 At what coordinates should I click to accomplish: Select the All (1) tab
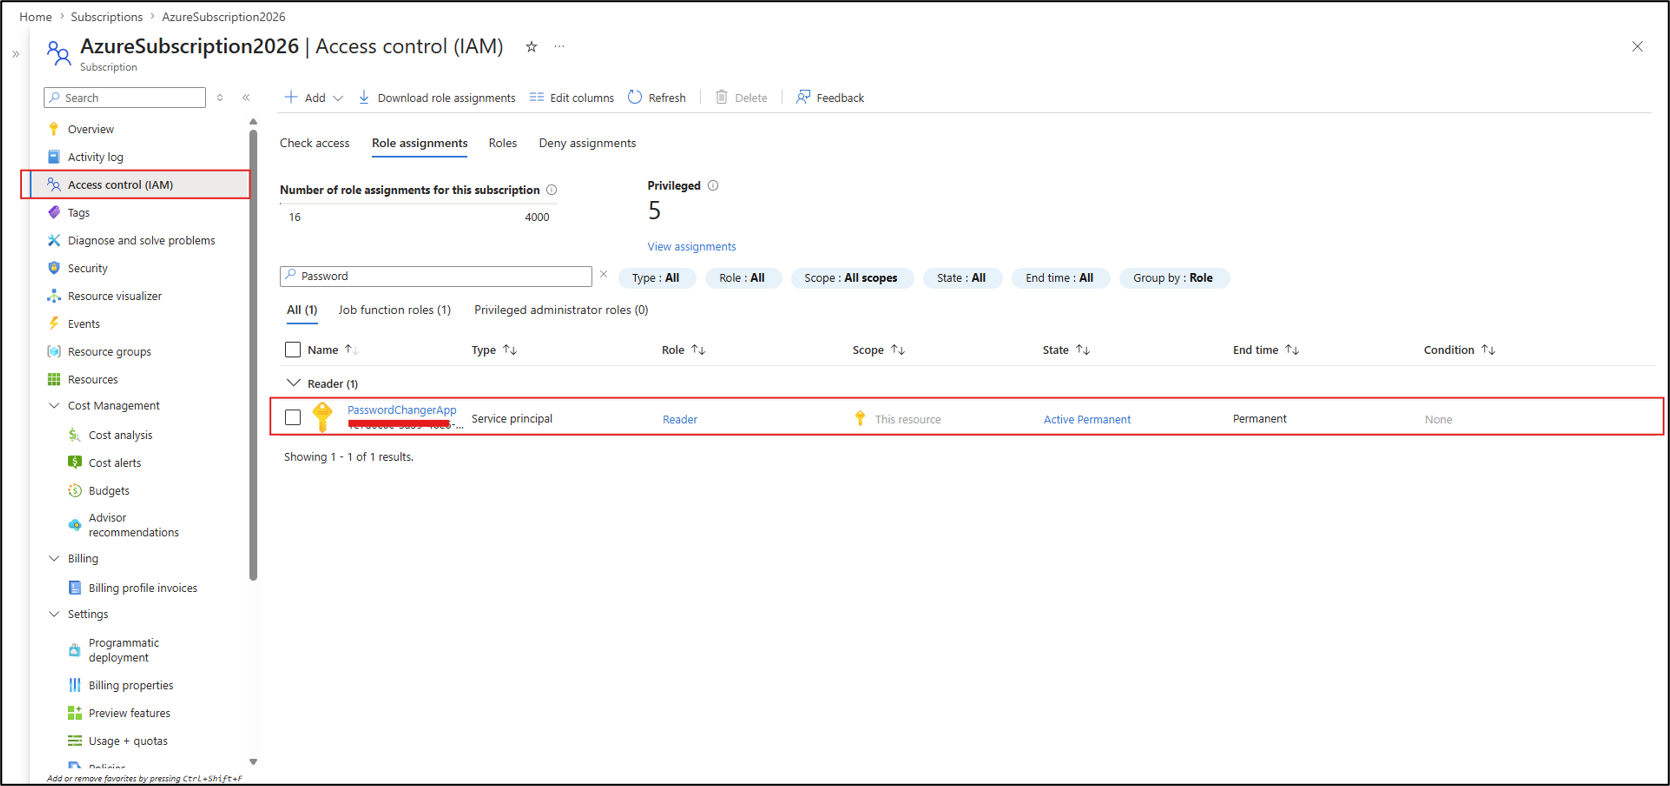302,310
